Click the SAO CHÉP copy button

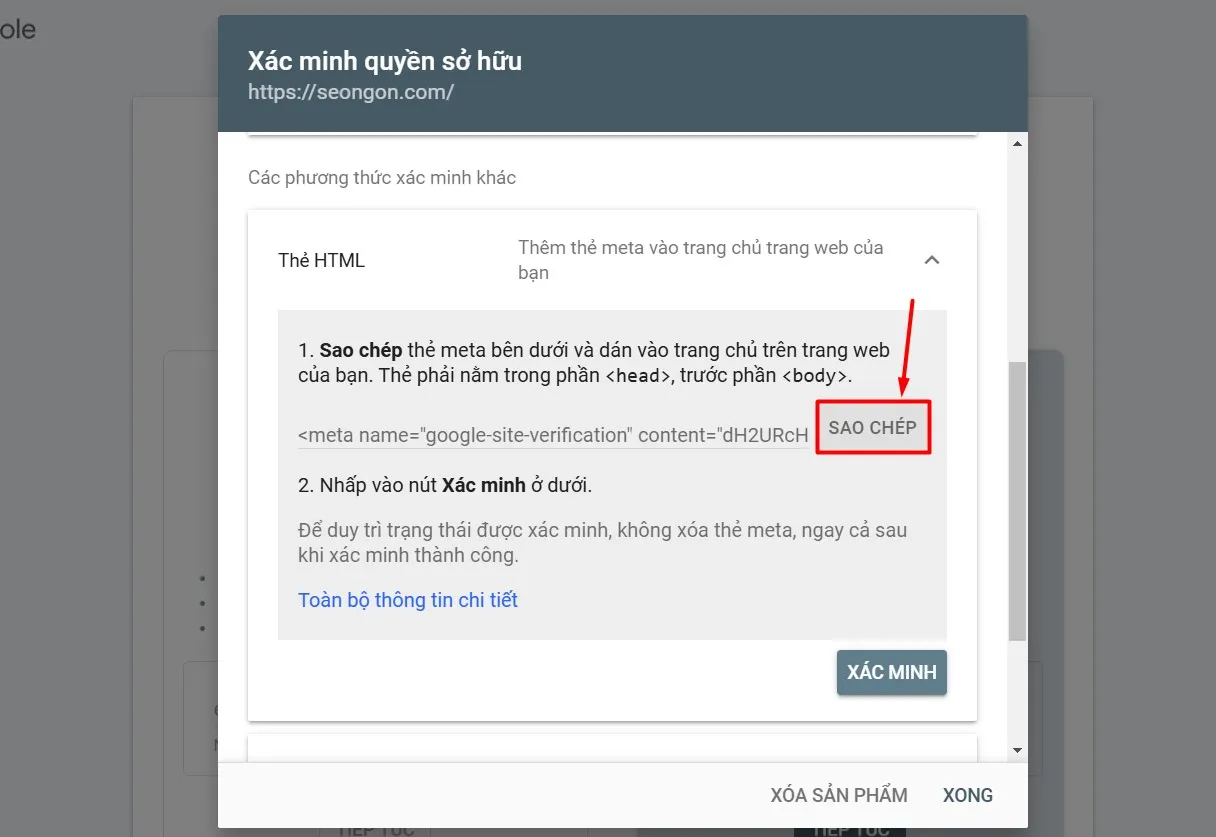[x=873, y=427]
